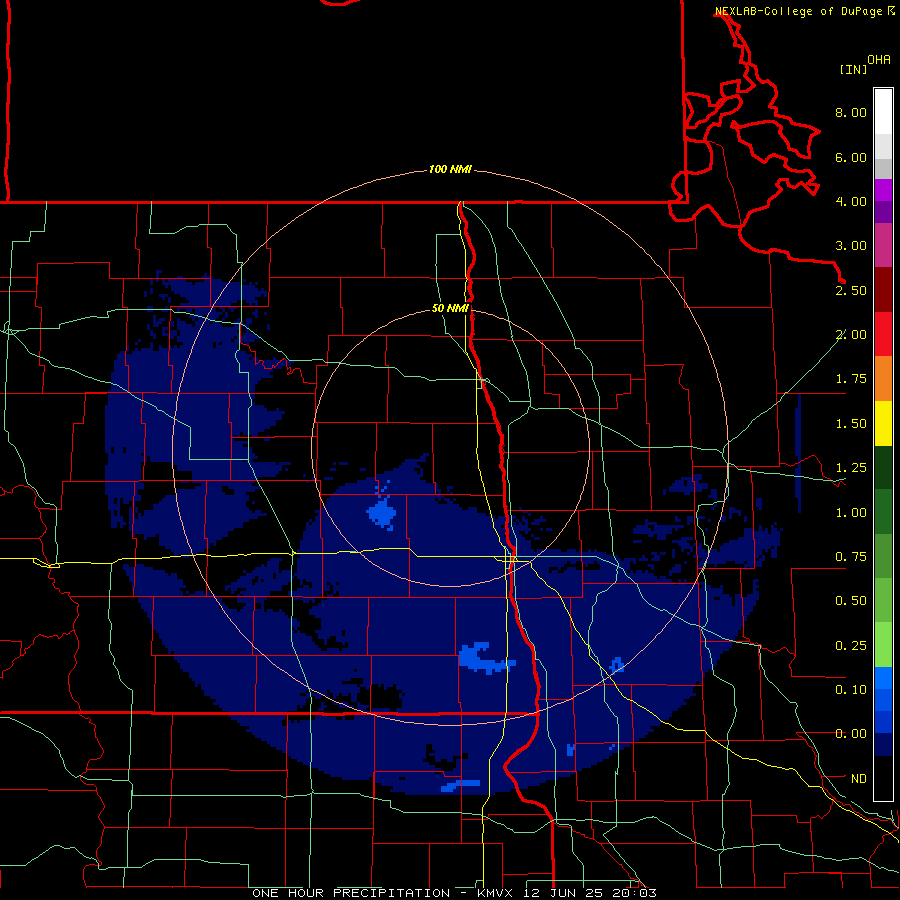Image resolution: width=900 pixels, height=900 pixels.
Task: Click the NEXLAB-College of DuPage credit text
Action: tap(798, 11)
